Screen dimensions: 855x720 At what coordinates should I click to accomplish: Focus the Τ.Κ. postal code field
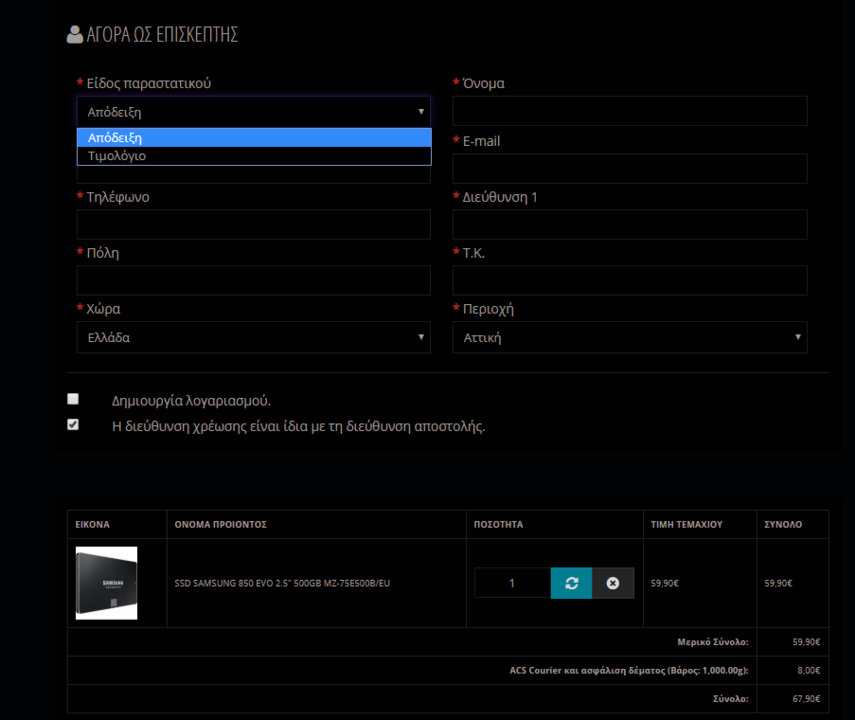629,281
